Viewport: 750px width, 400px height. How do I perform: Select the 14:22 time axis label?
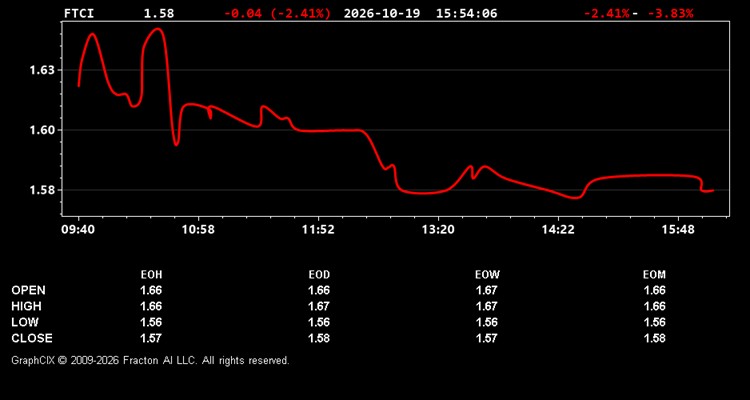pos(558,230)
